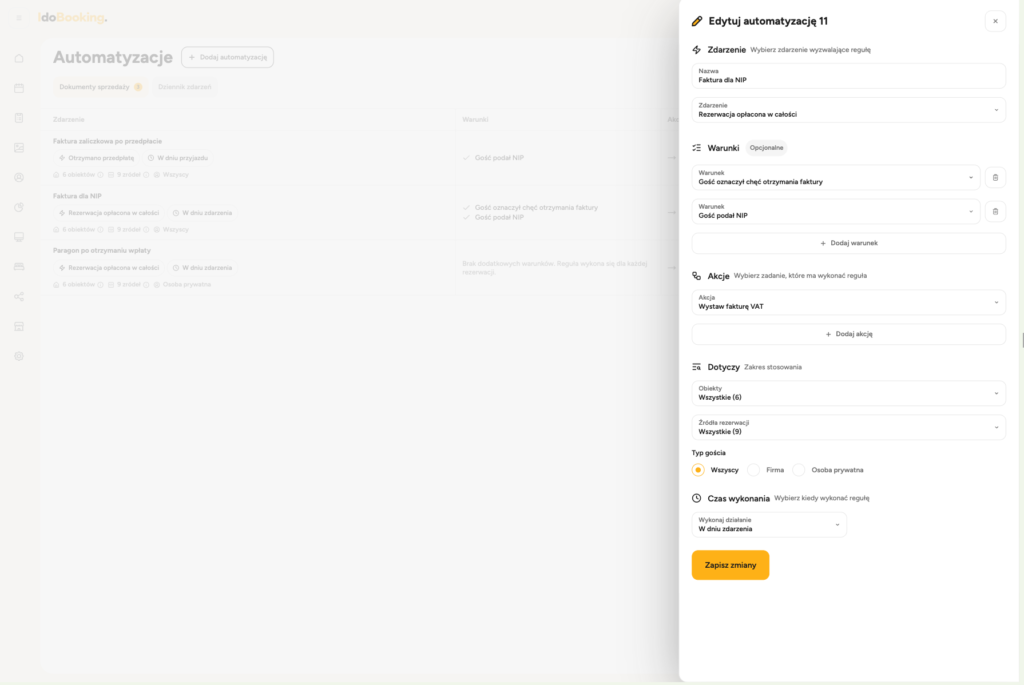Switch to Dziennik zdarzeń tab

184,87
